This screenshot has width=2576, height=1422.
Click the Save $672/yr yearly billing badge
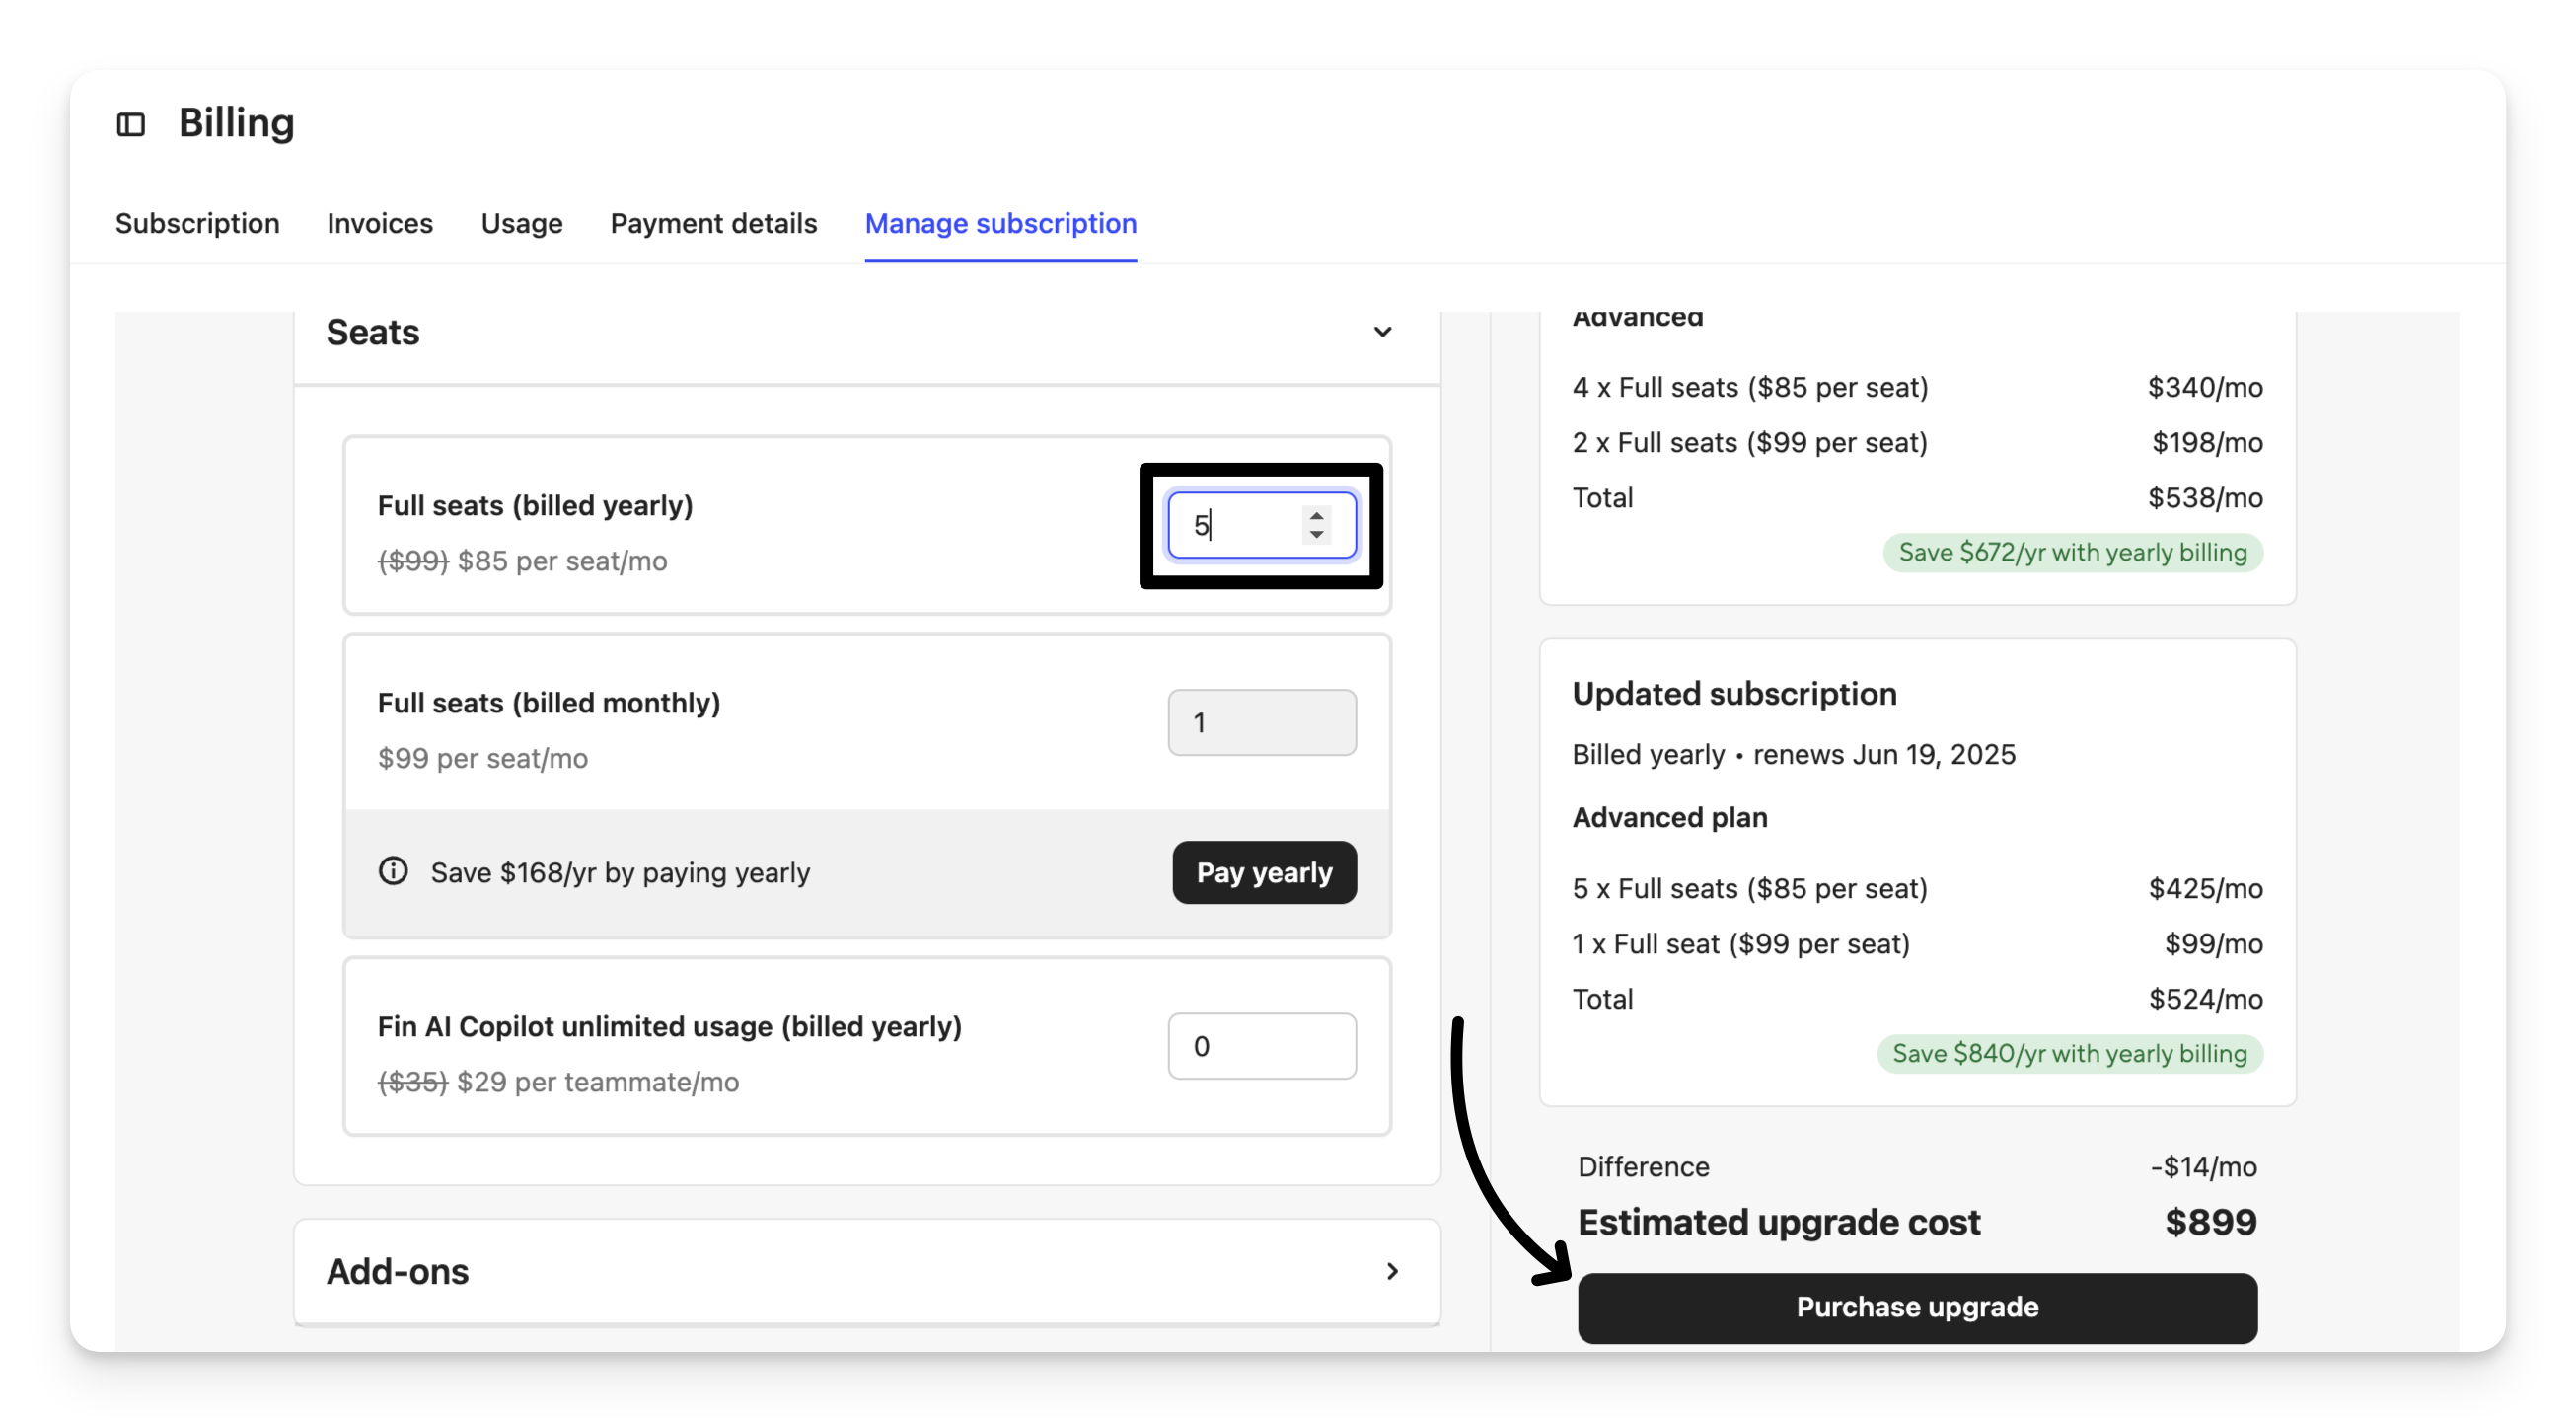coord(2072,552)
